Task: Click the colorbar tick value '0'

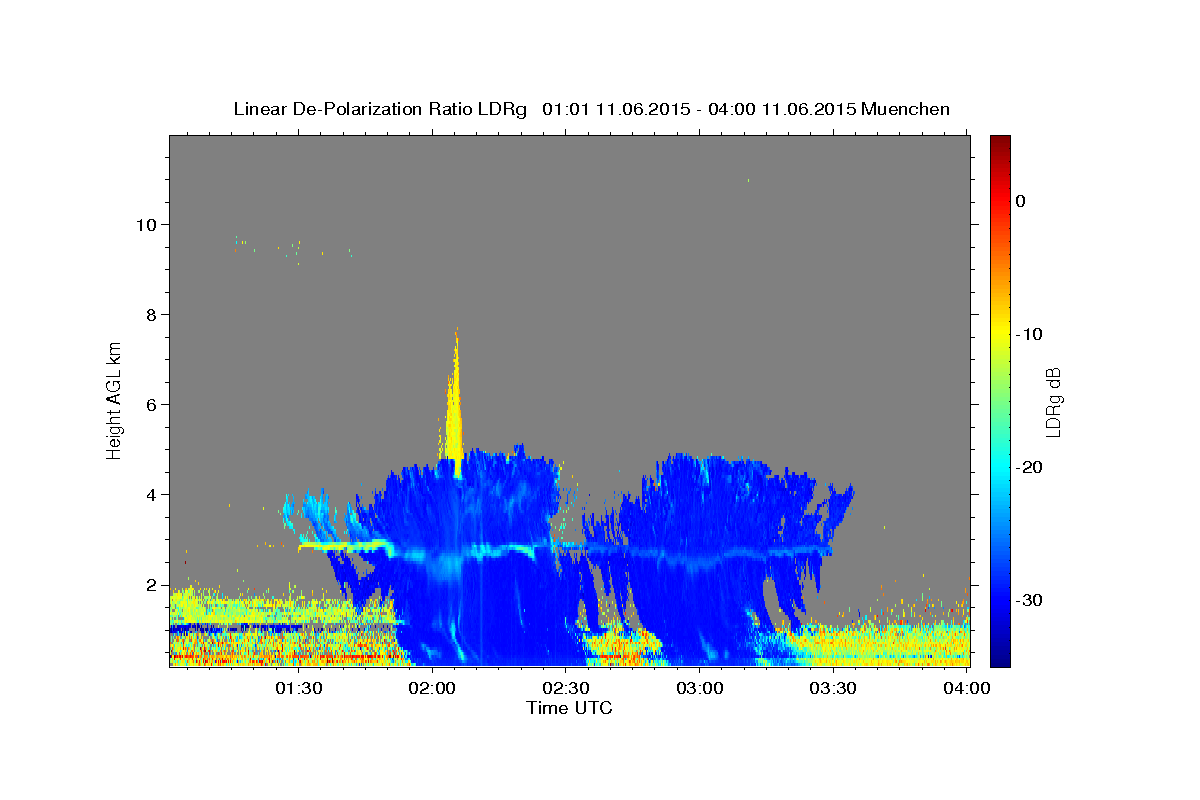Action: pyautogui.click(x=1020, y=201)
